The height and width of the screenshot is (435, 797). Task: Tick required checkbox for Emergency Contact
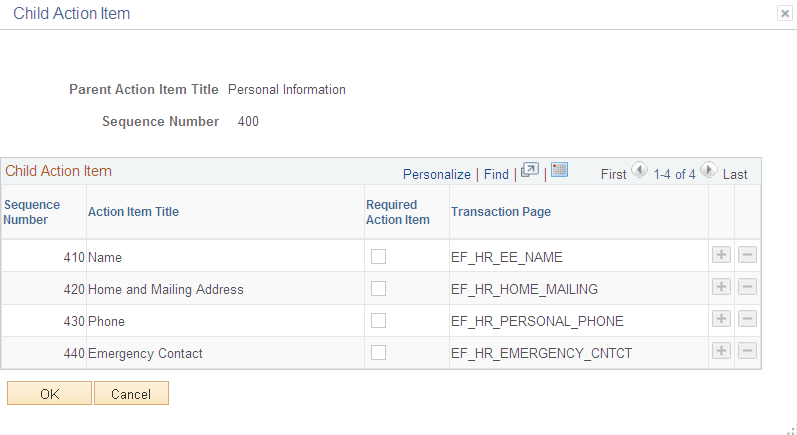point(378,353)
